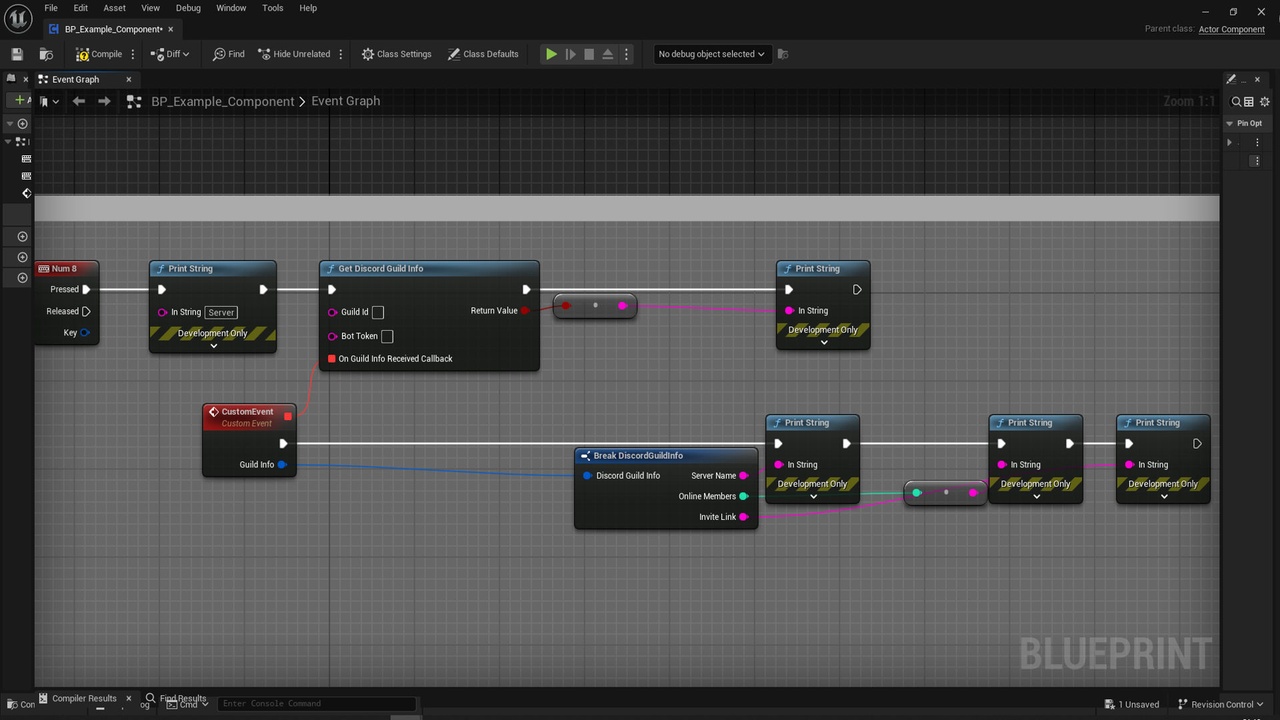
Task: Click the Save blueprint icon
Action: point(17,54)
